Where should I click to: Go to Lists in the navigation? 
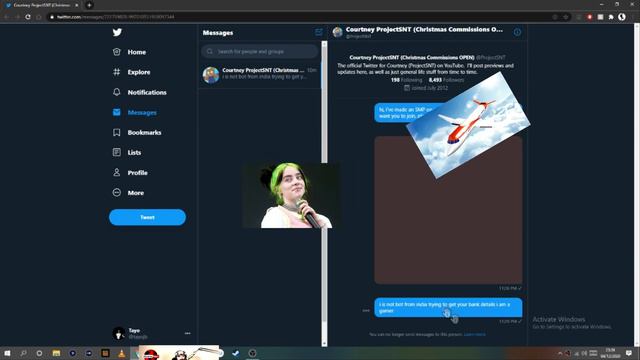[x=134, y=152]
